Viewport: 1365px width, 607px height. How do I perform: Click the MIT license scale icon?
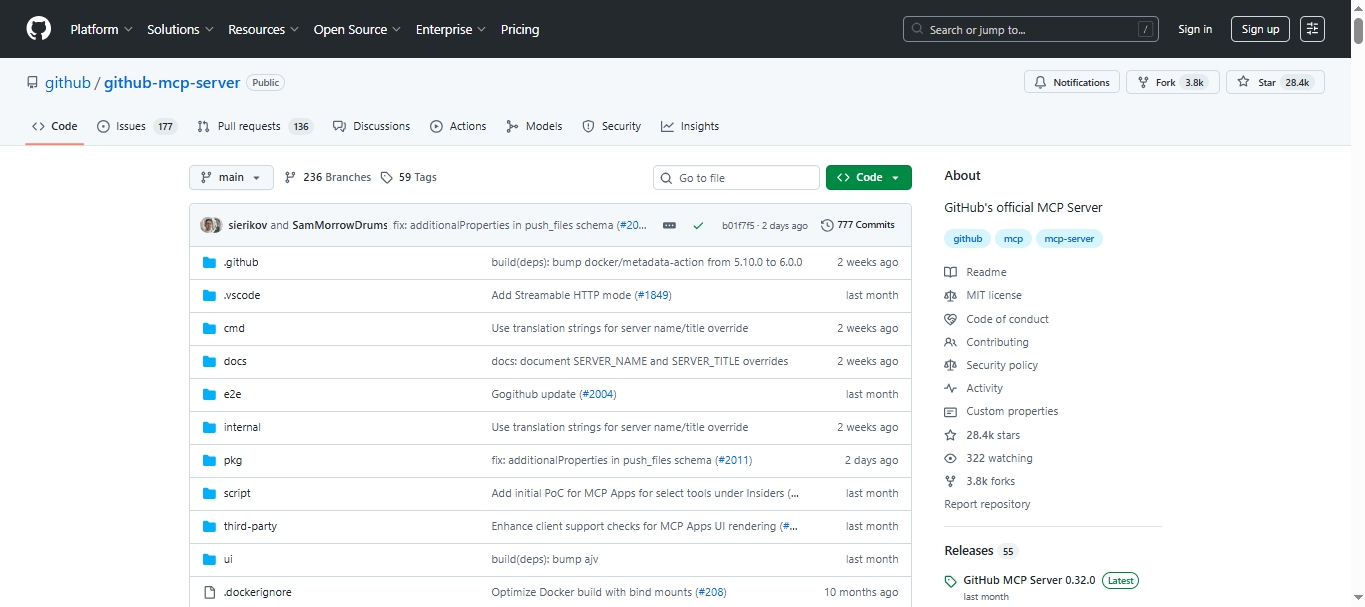coord(950,295)
